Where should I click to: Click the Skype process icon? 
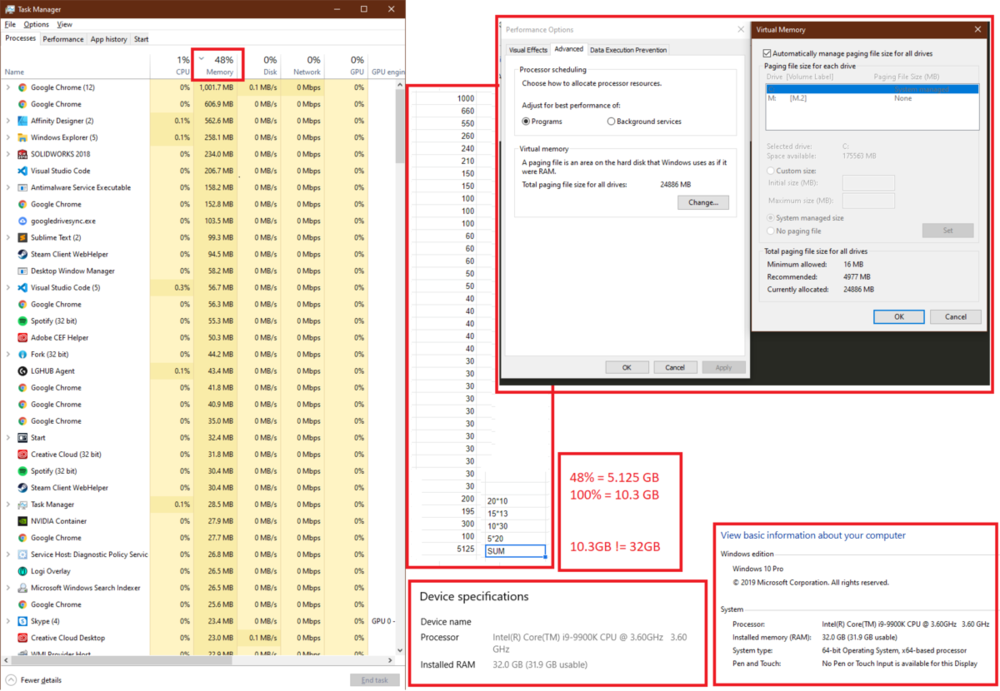[22, 621]
